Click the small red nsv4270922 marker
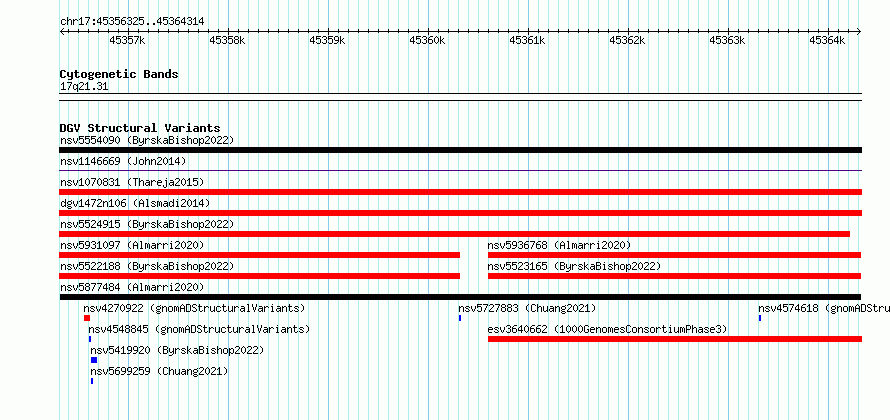 [x=87, y=318]
